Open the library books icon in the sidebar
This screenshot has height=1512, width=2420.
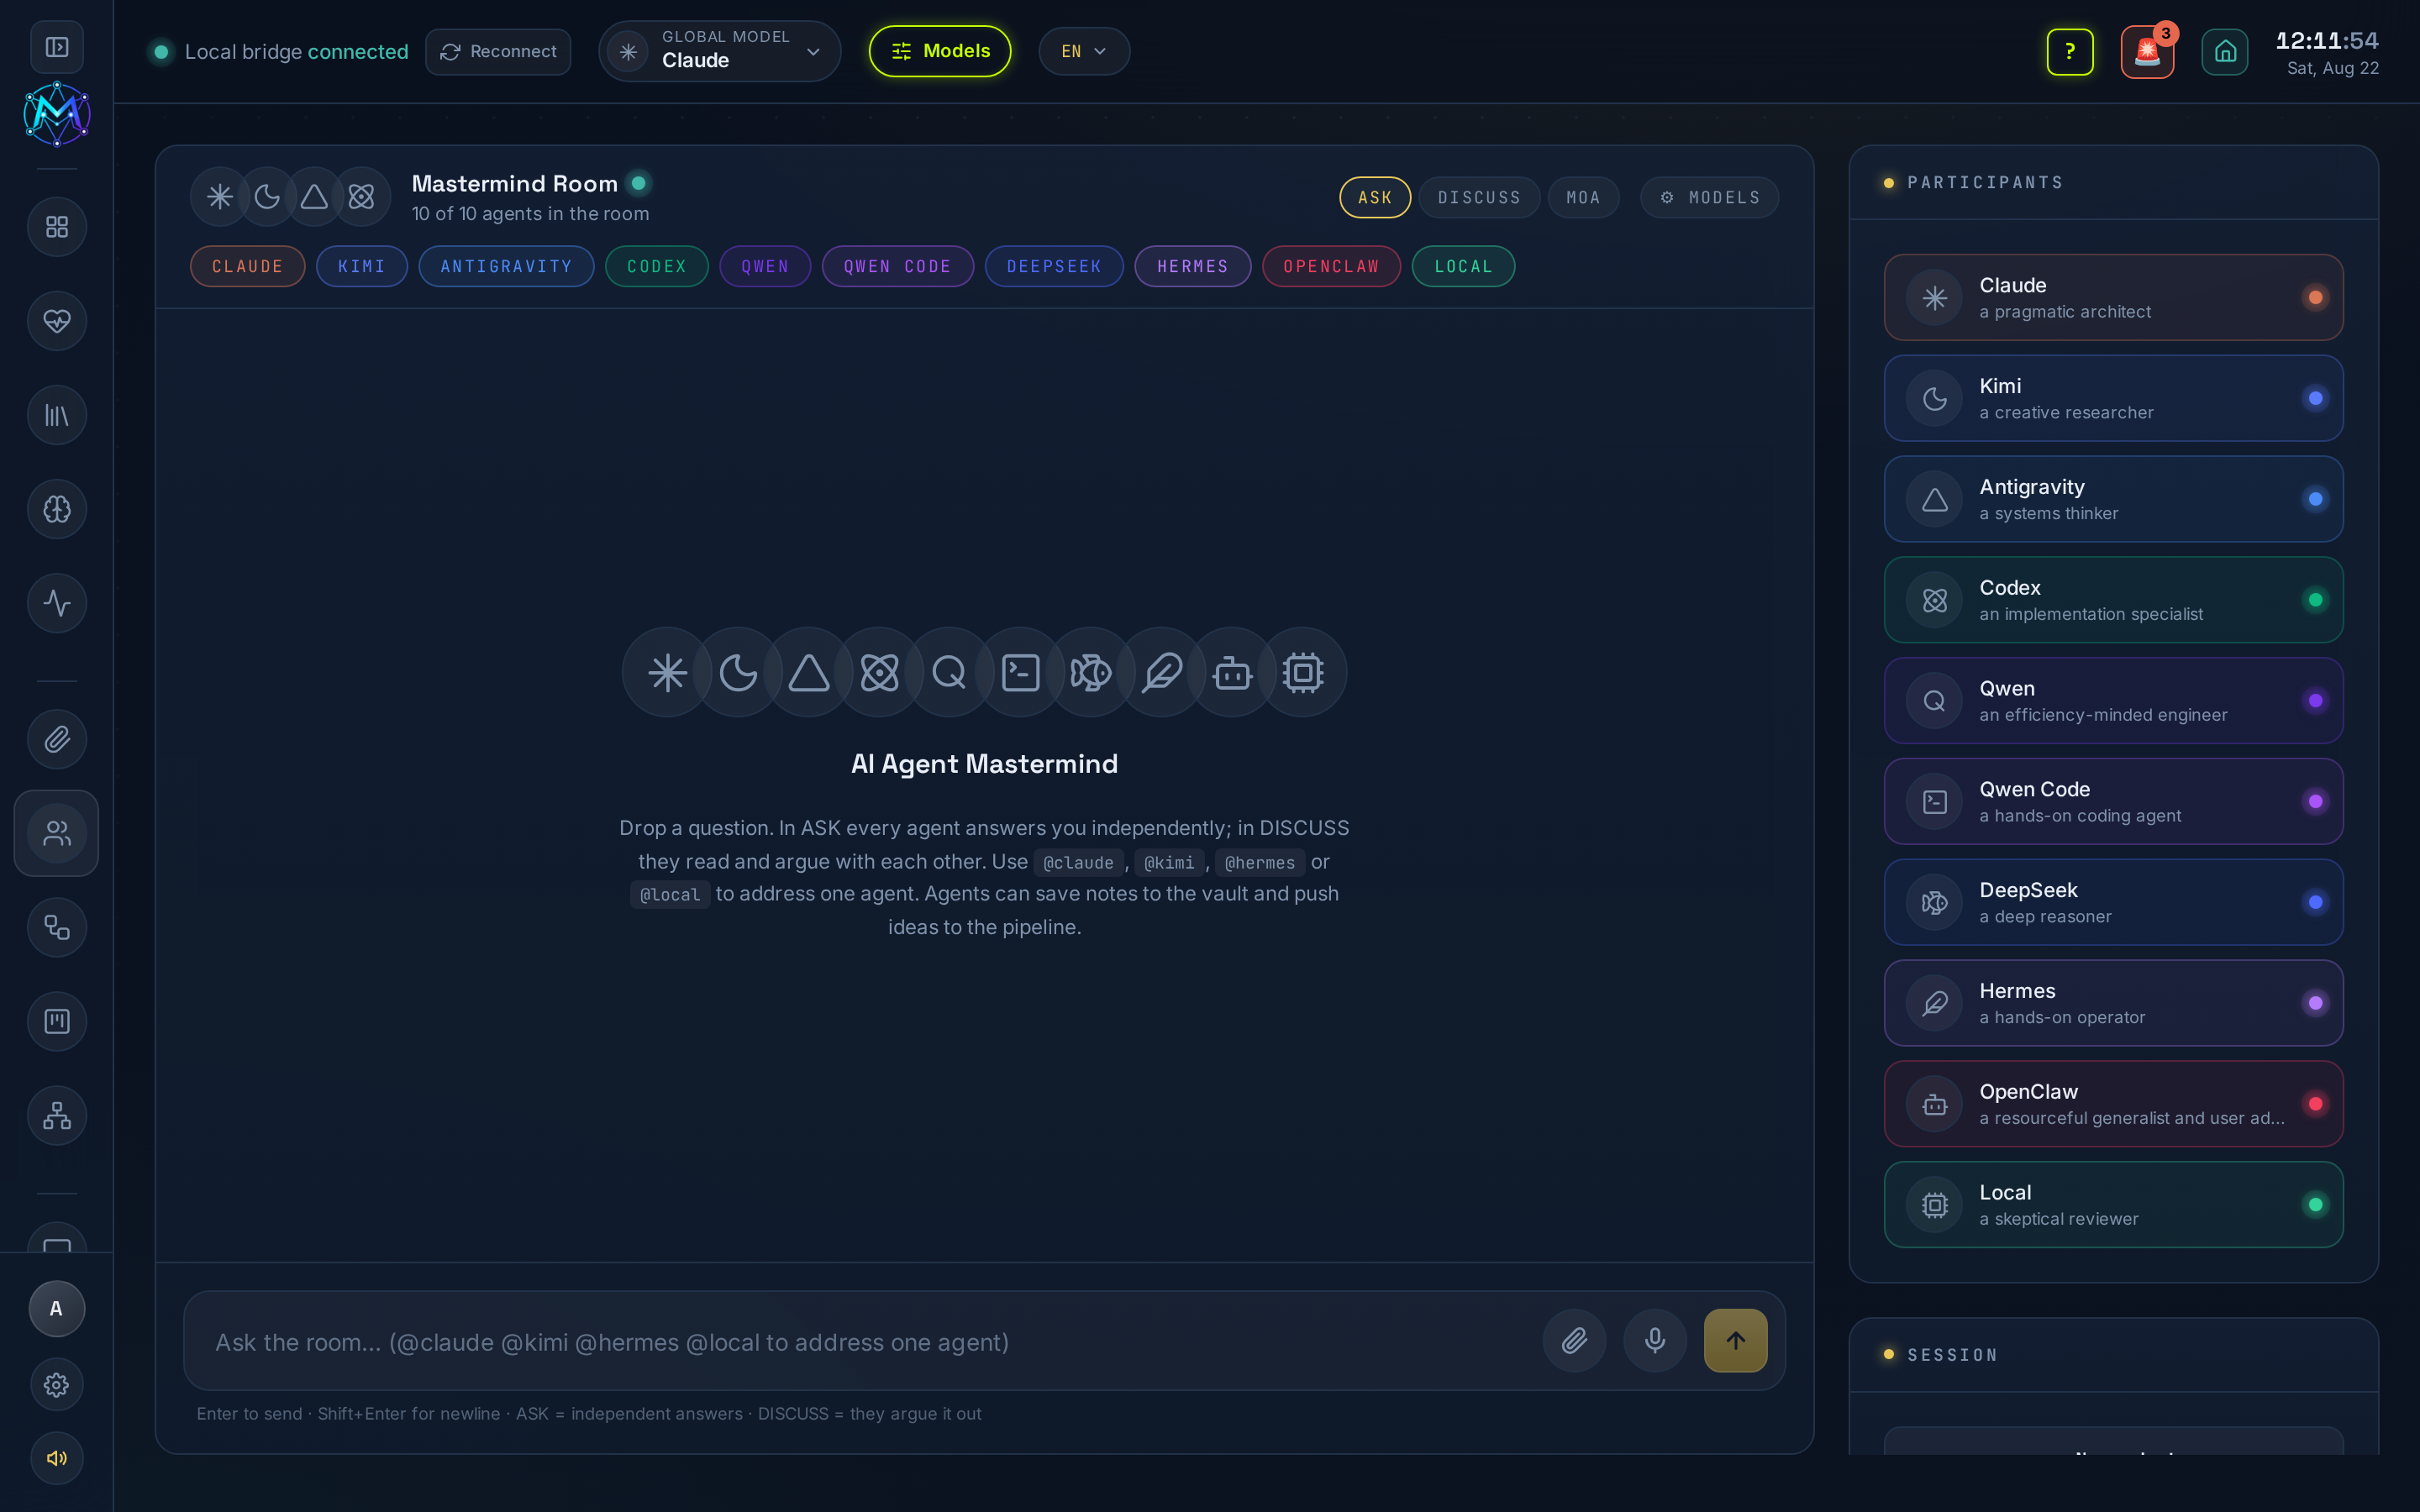pyautogui.click(x=57, y=415)
